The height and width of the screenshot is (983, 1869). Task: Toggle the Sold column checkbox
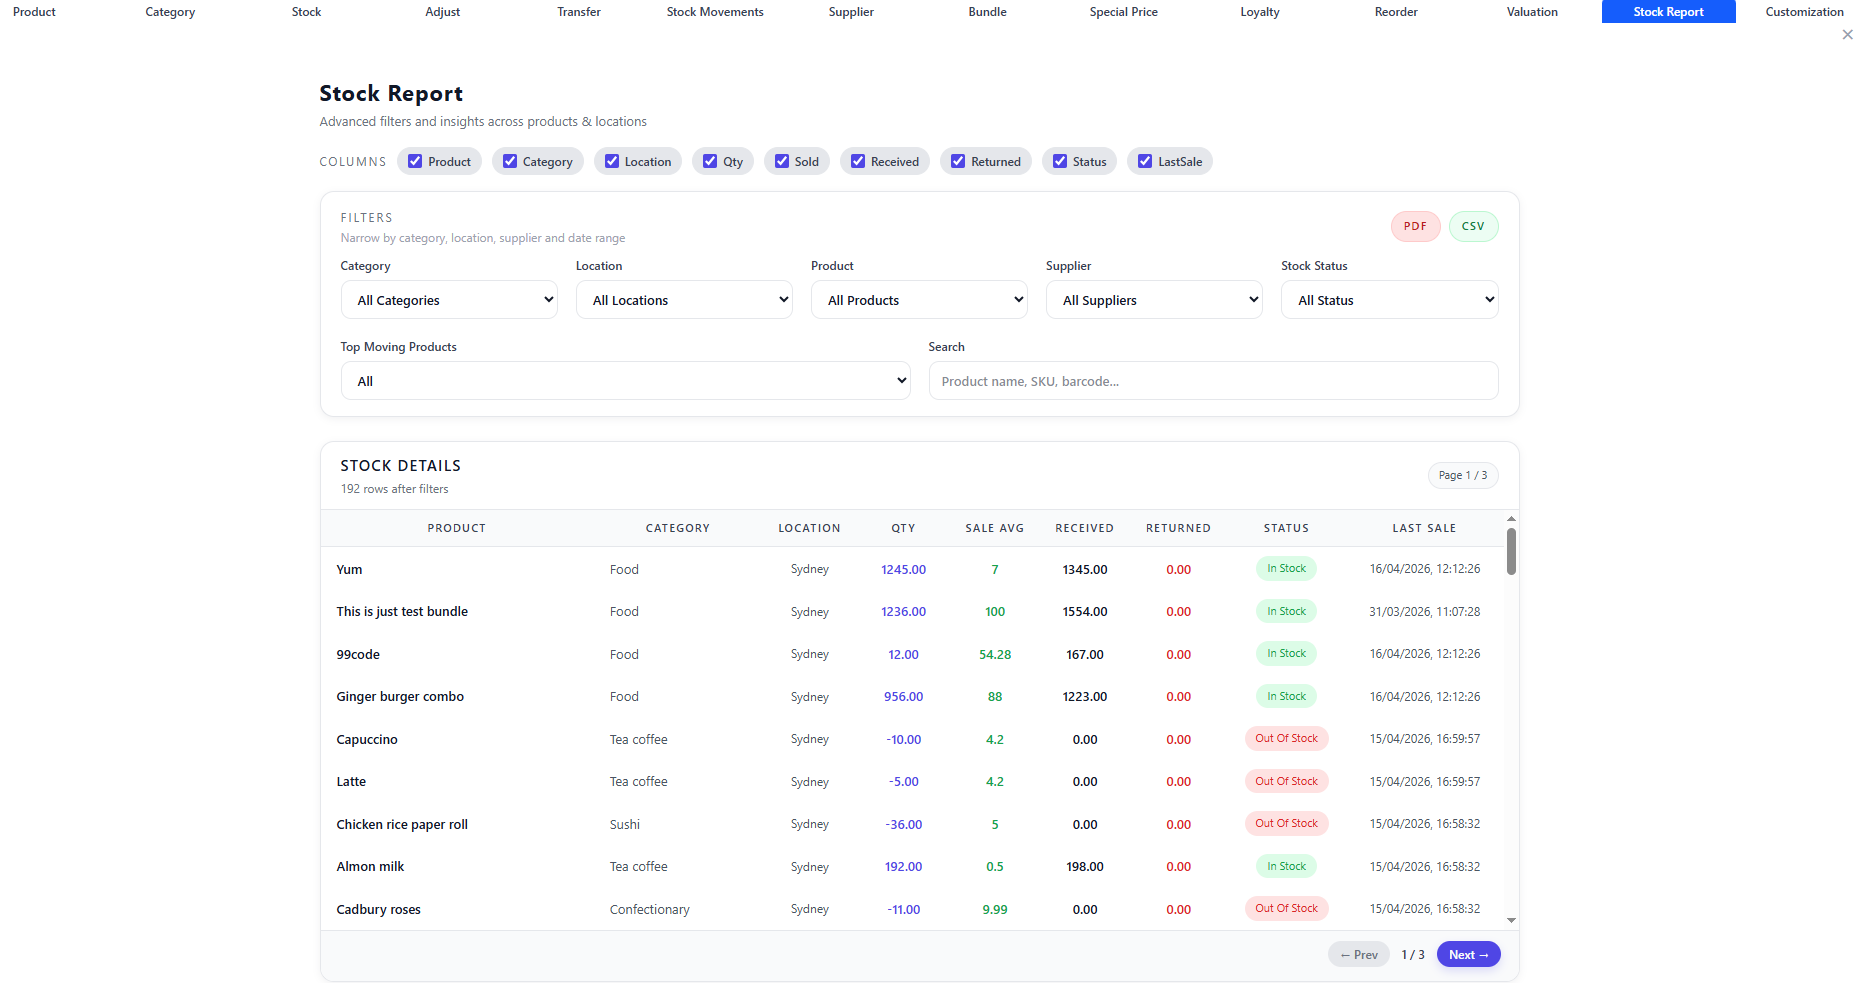(782, 161)
